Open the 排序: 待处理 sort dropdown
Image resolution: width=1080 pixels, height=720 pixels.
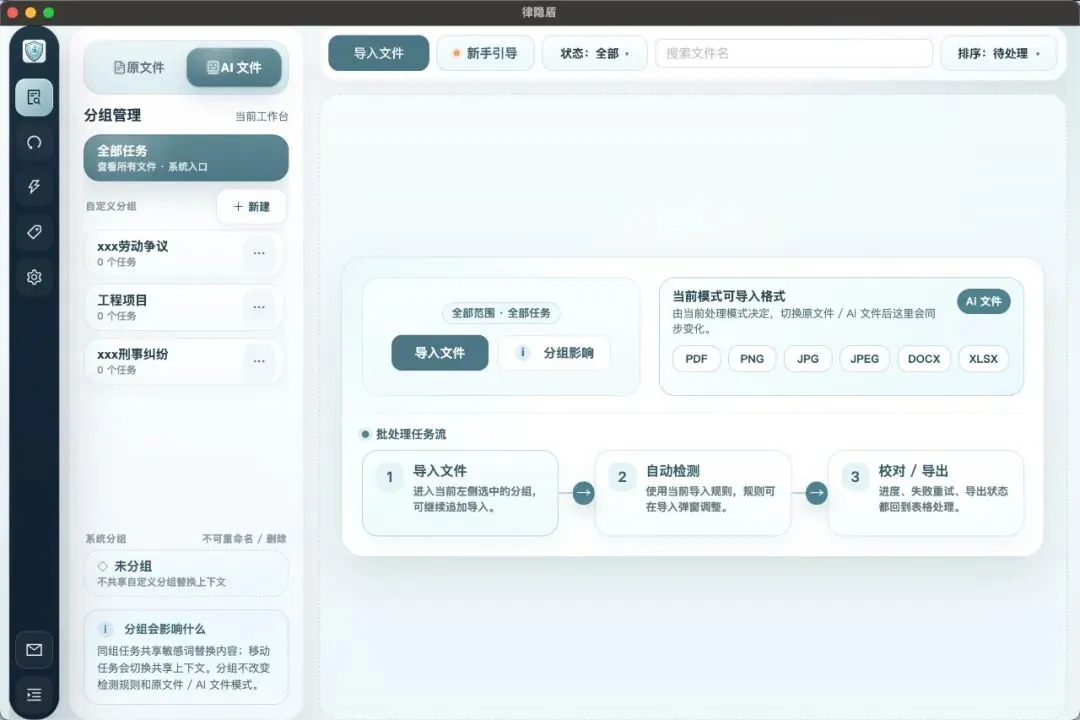(998, 53)
